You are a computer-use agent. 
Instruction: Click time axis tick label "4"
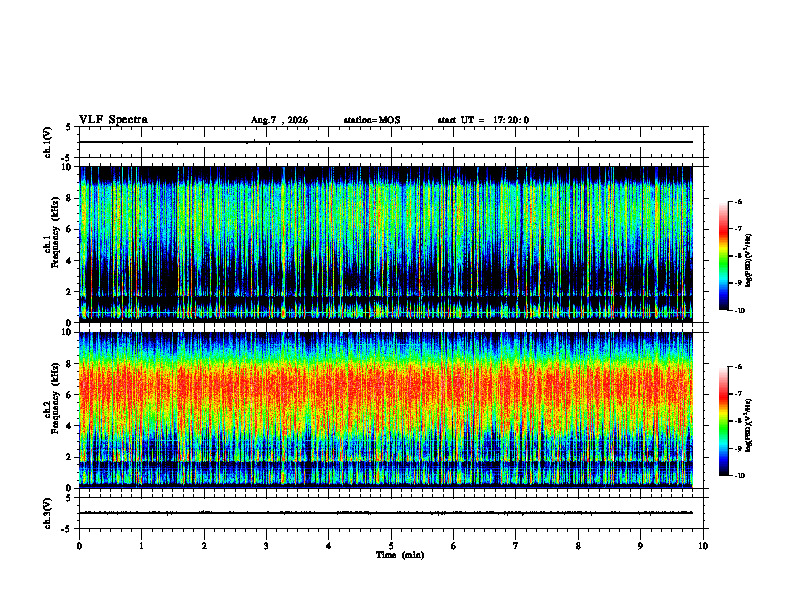(329, 546)
